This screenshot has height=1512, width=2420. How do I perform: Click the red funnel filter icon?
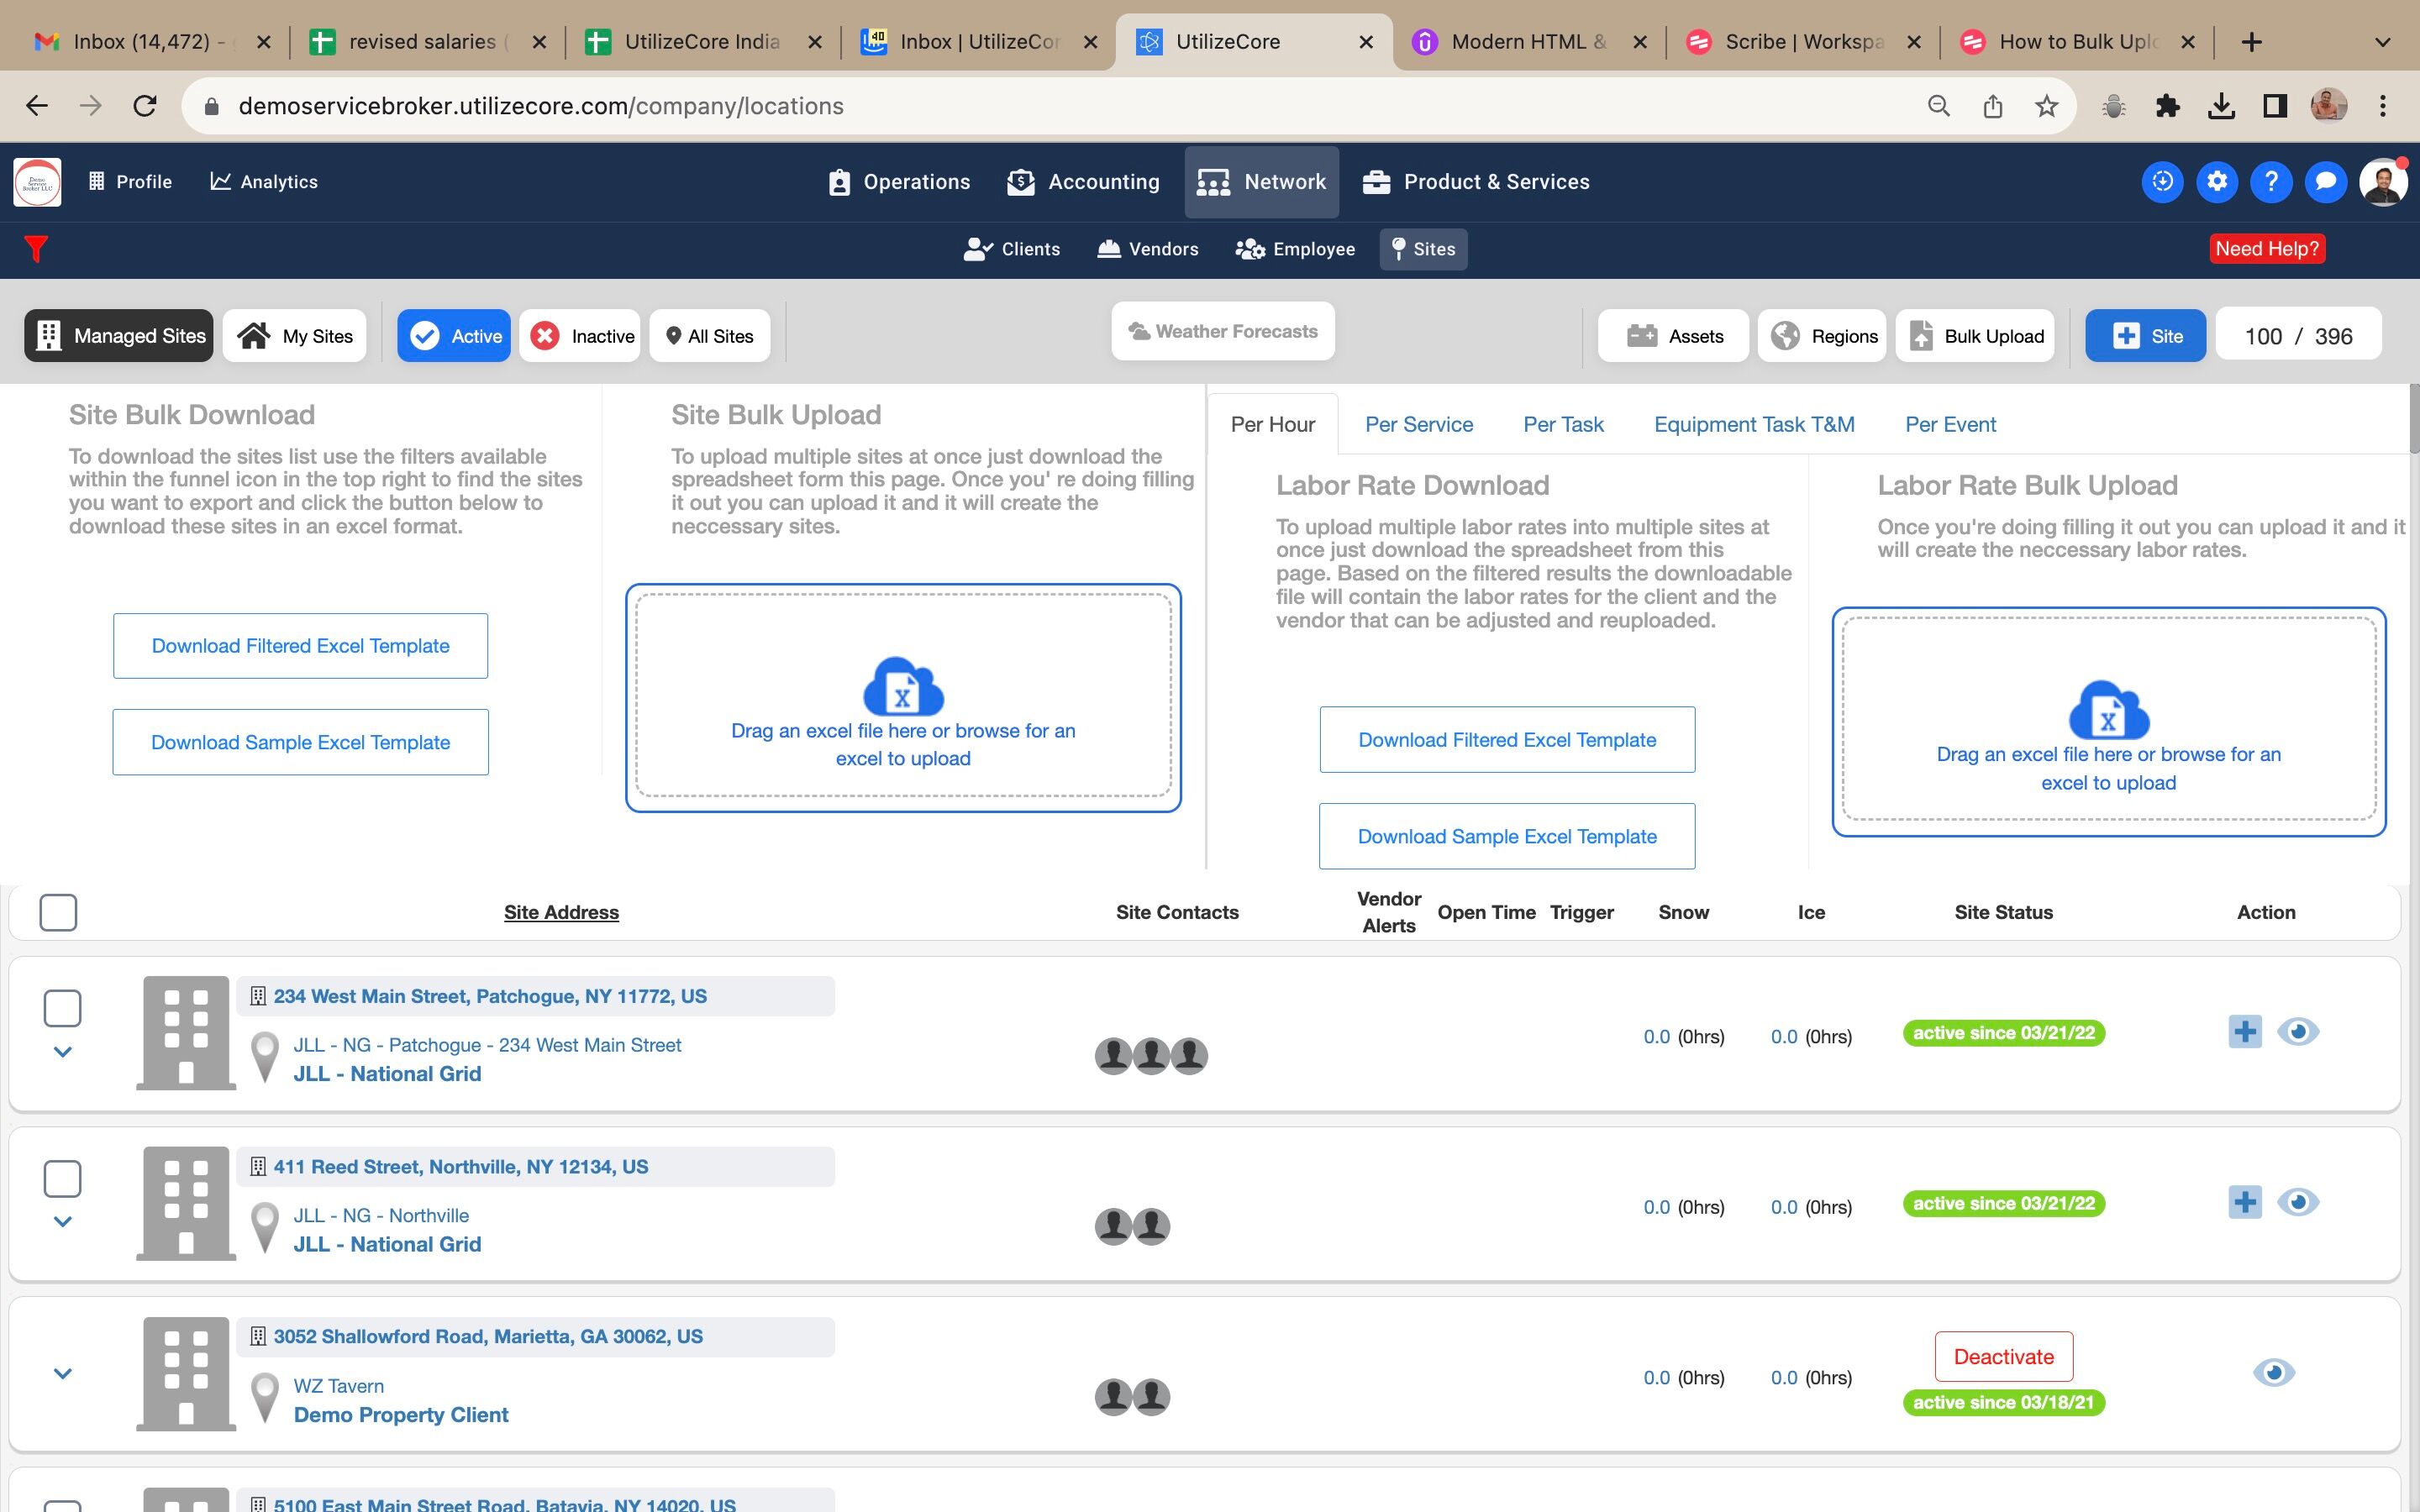(x=36, y=248)
